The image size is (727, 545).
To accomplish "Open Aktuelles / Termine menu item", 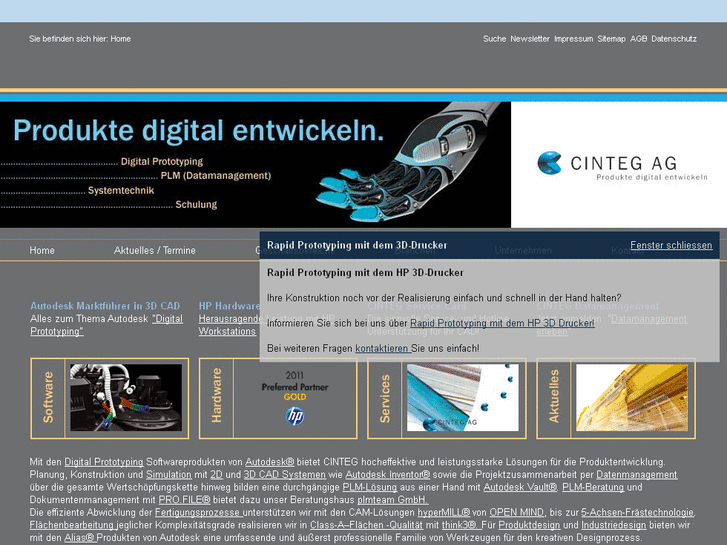I will pos(154,250).
